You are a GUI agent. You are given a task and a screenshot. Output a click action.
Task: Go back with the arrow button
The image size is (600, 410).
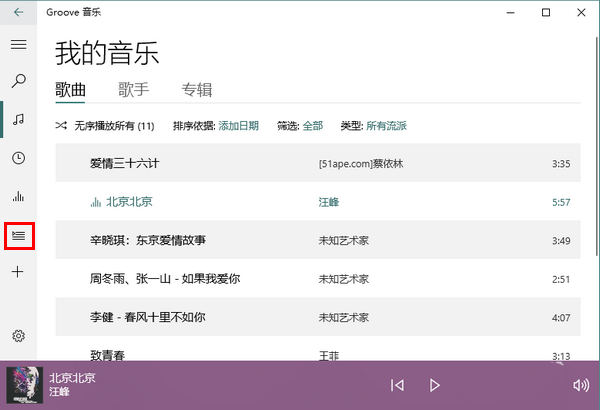[x=18, y=12]
